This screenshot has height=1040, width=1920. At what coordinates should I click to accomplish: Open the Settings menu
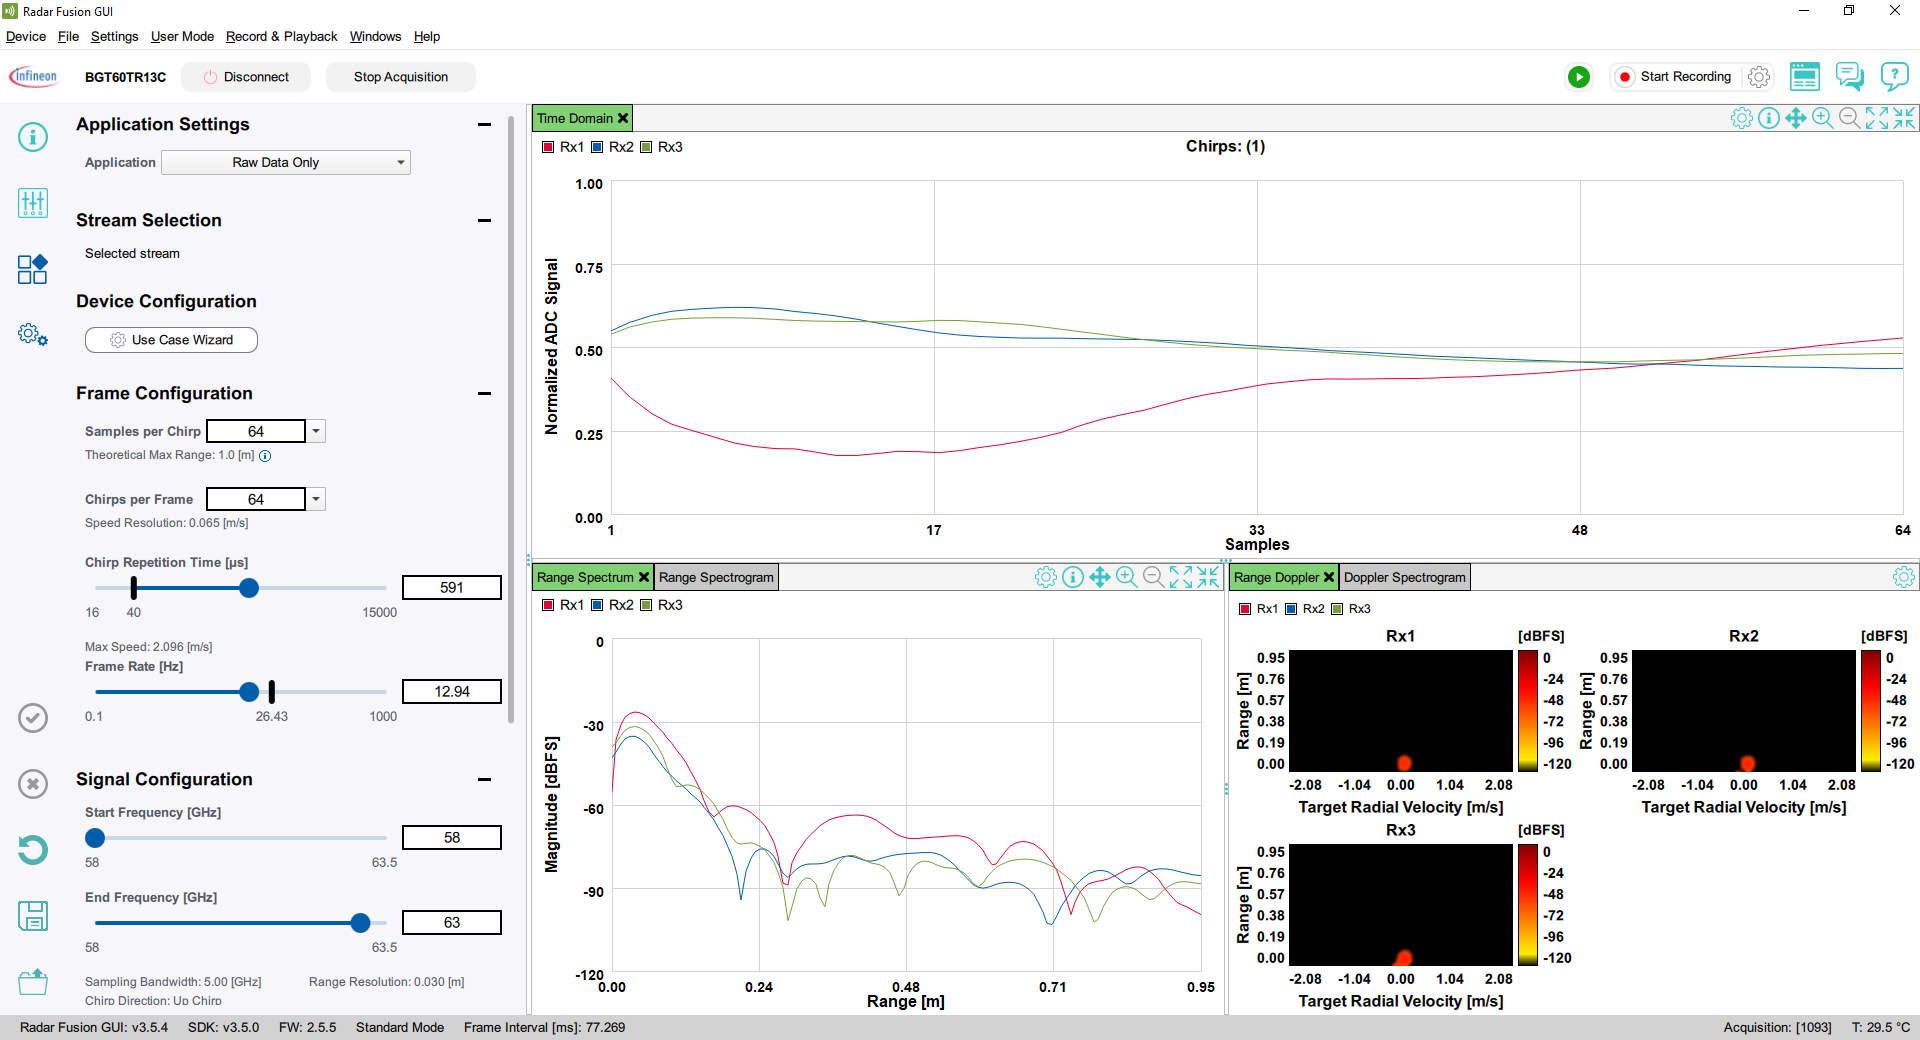tap(114, 36)
